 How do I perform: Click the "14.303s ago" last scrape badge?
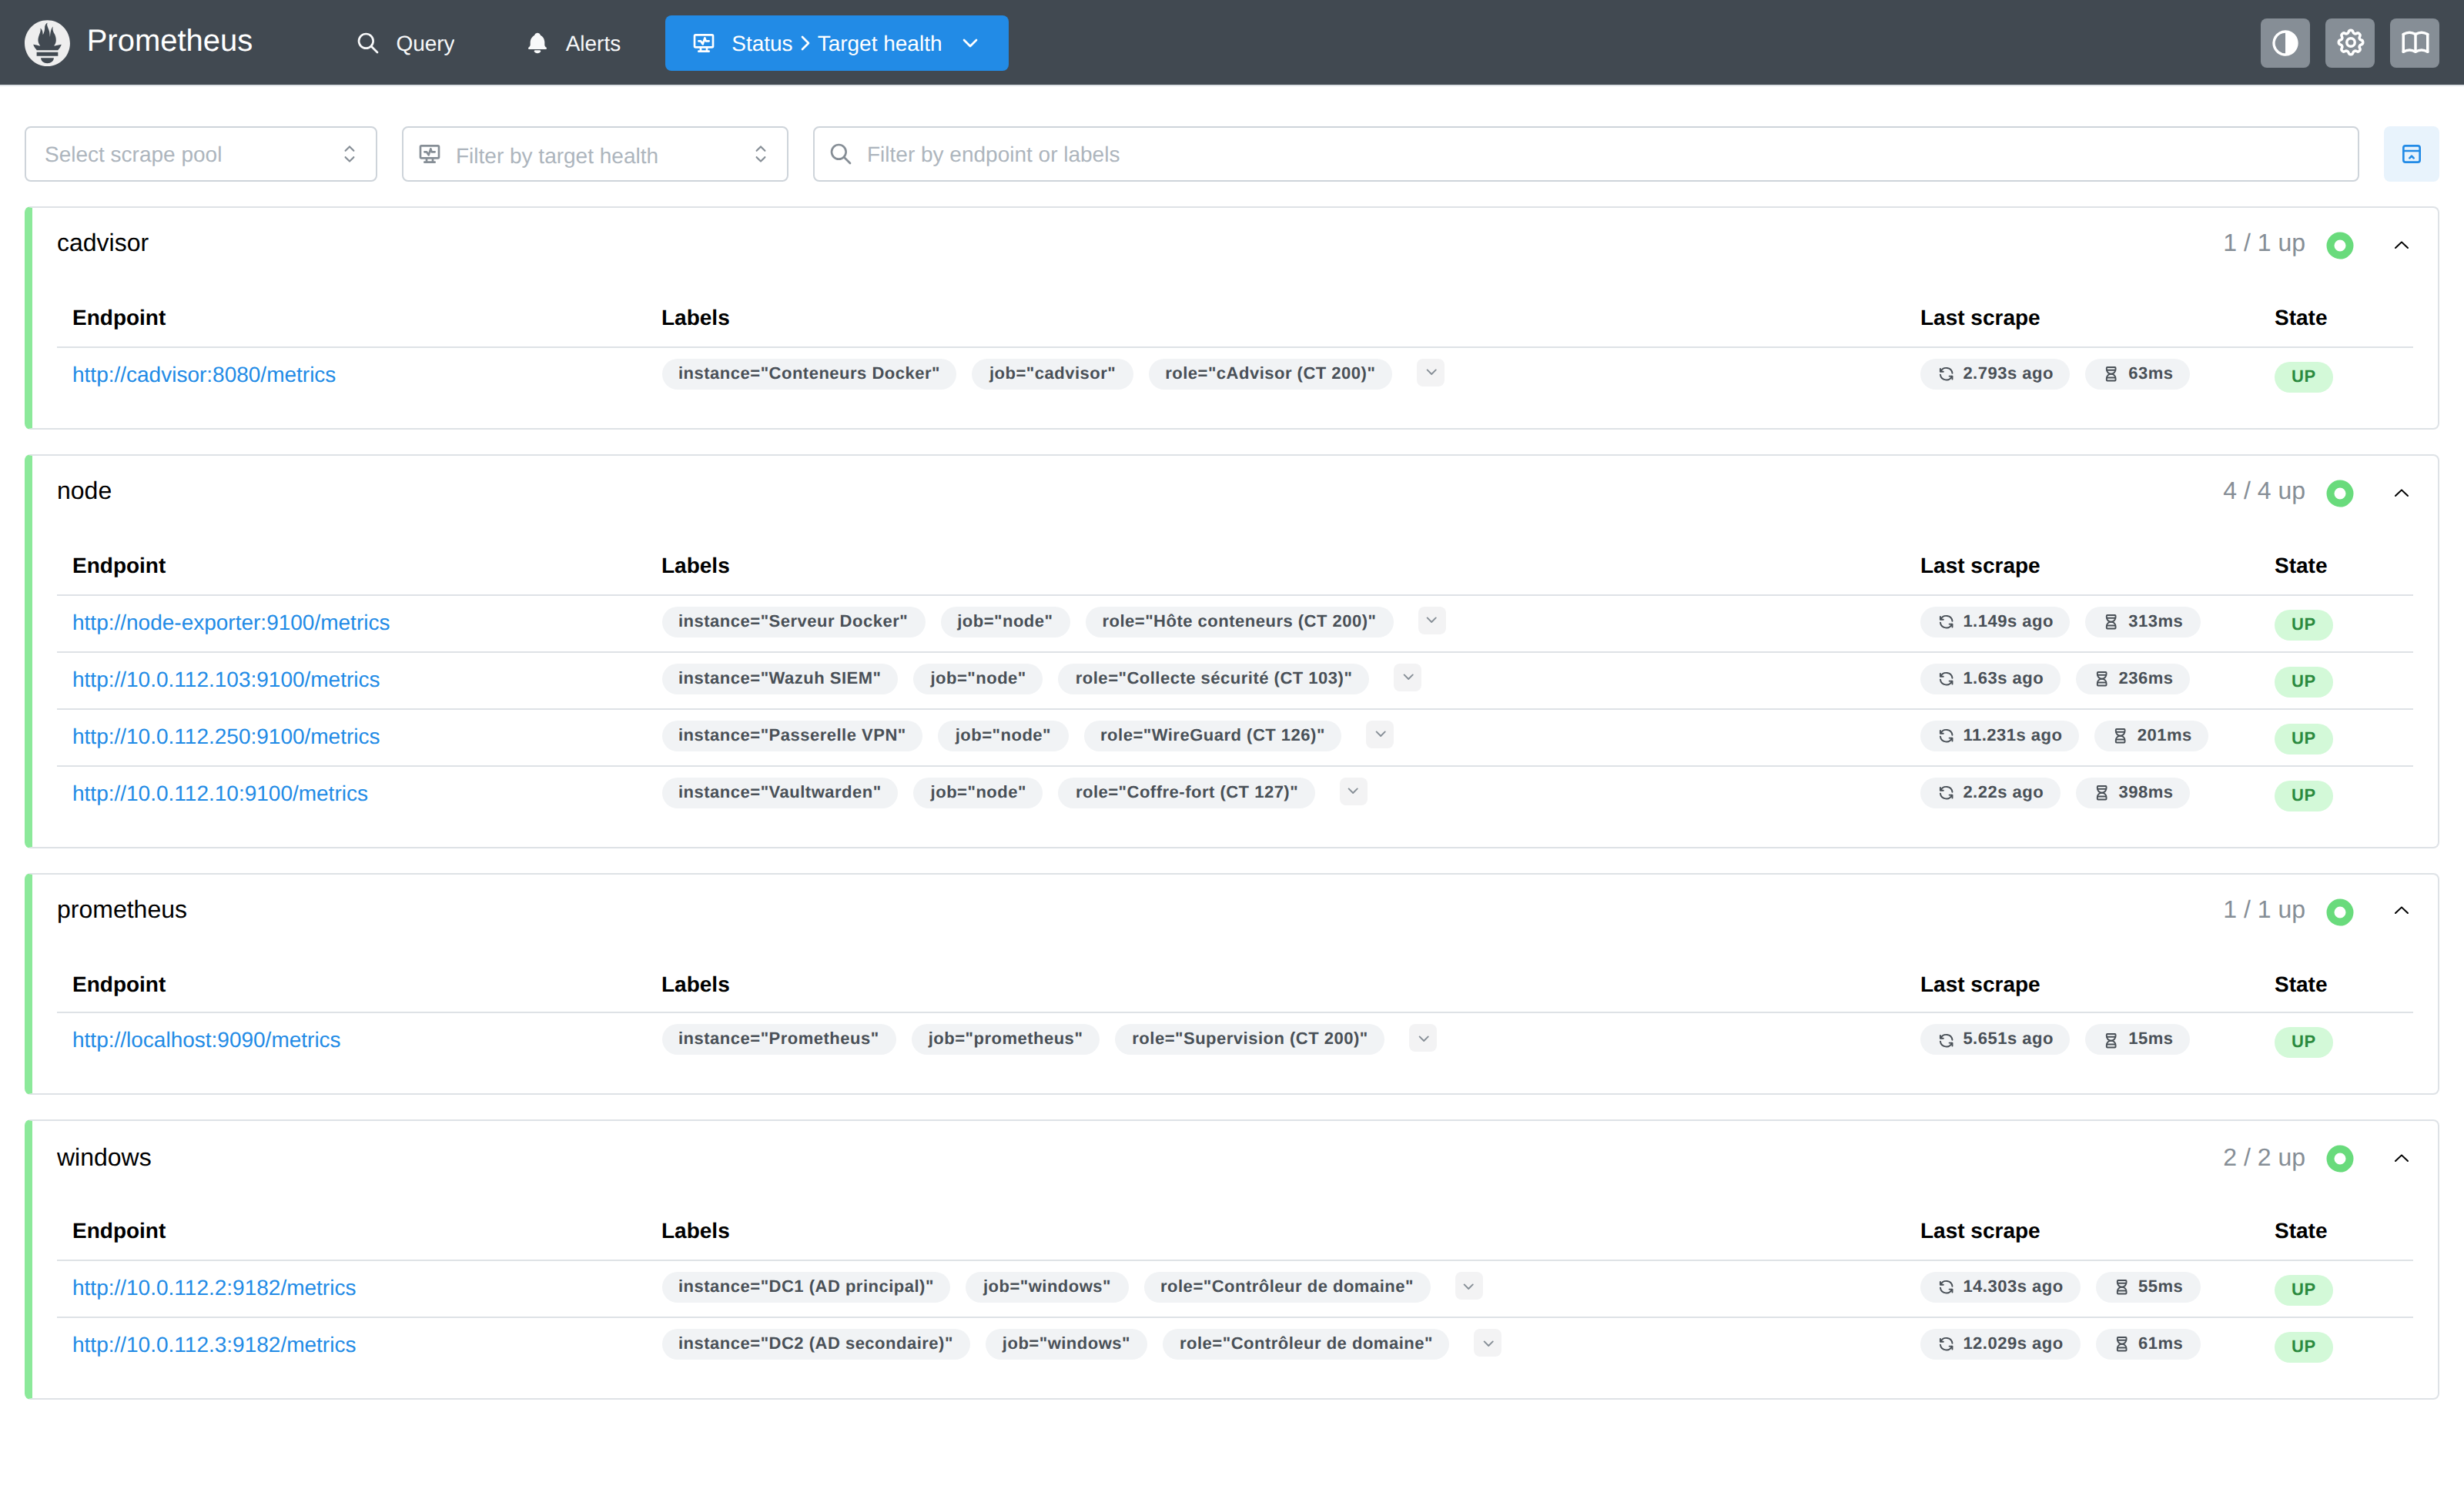(2000, 1287)
